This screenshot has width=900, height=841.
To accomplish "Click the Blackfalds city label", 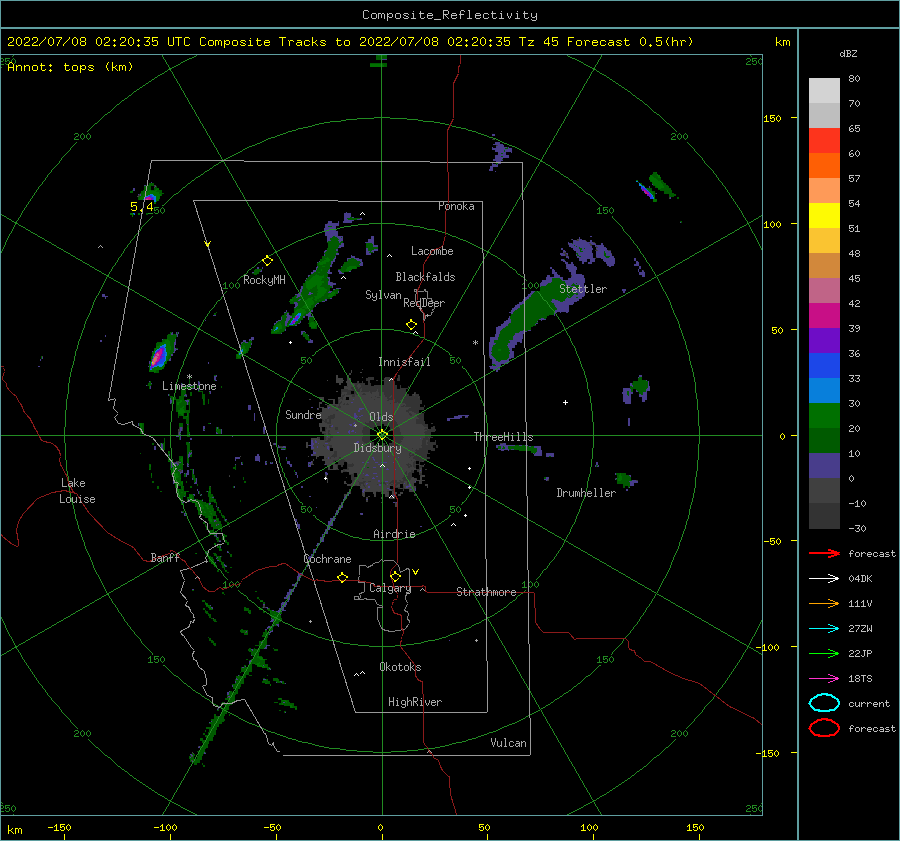I will coord(425,277).
